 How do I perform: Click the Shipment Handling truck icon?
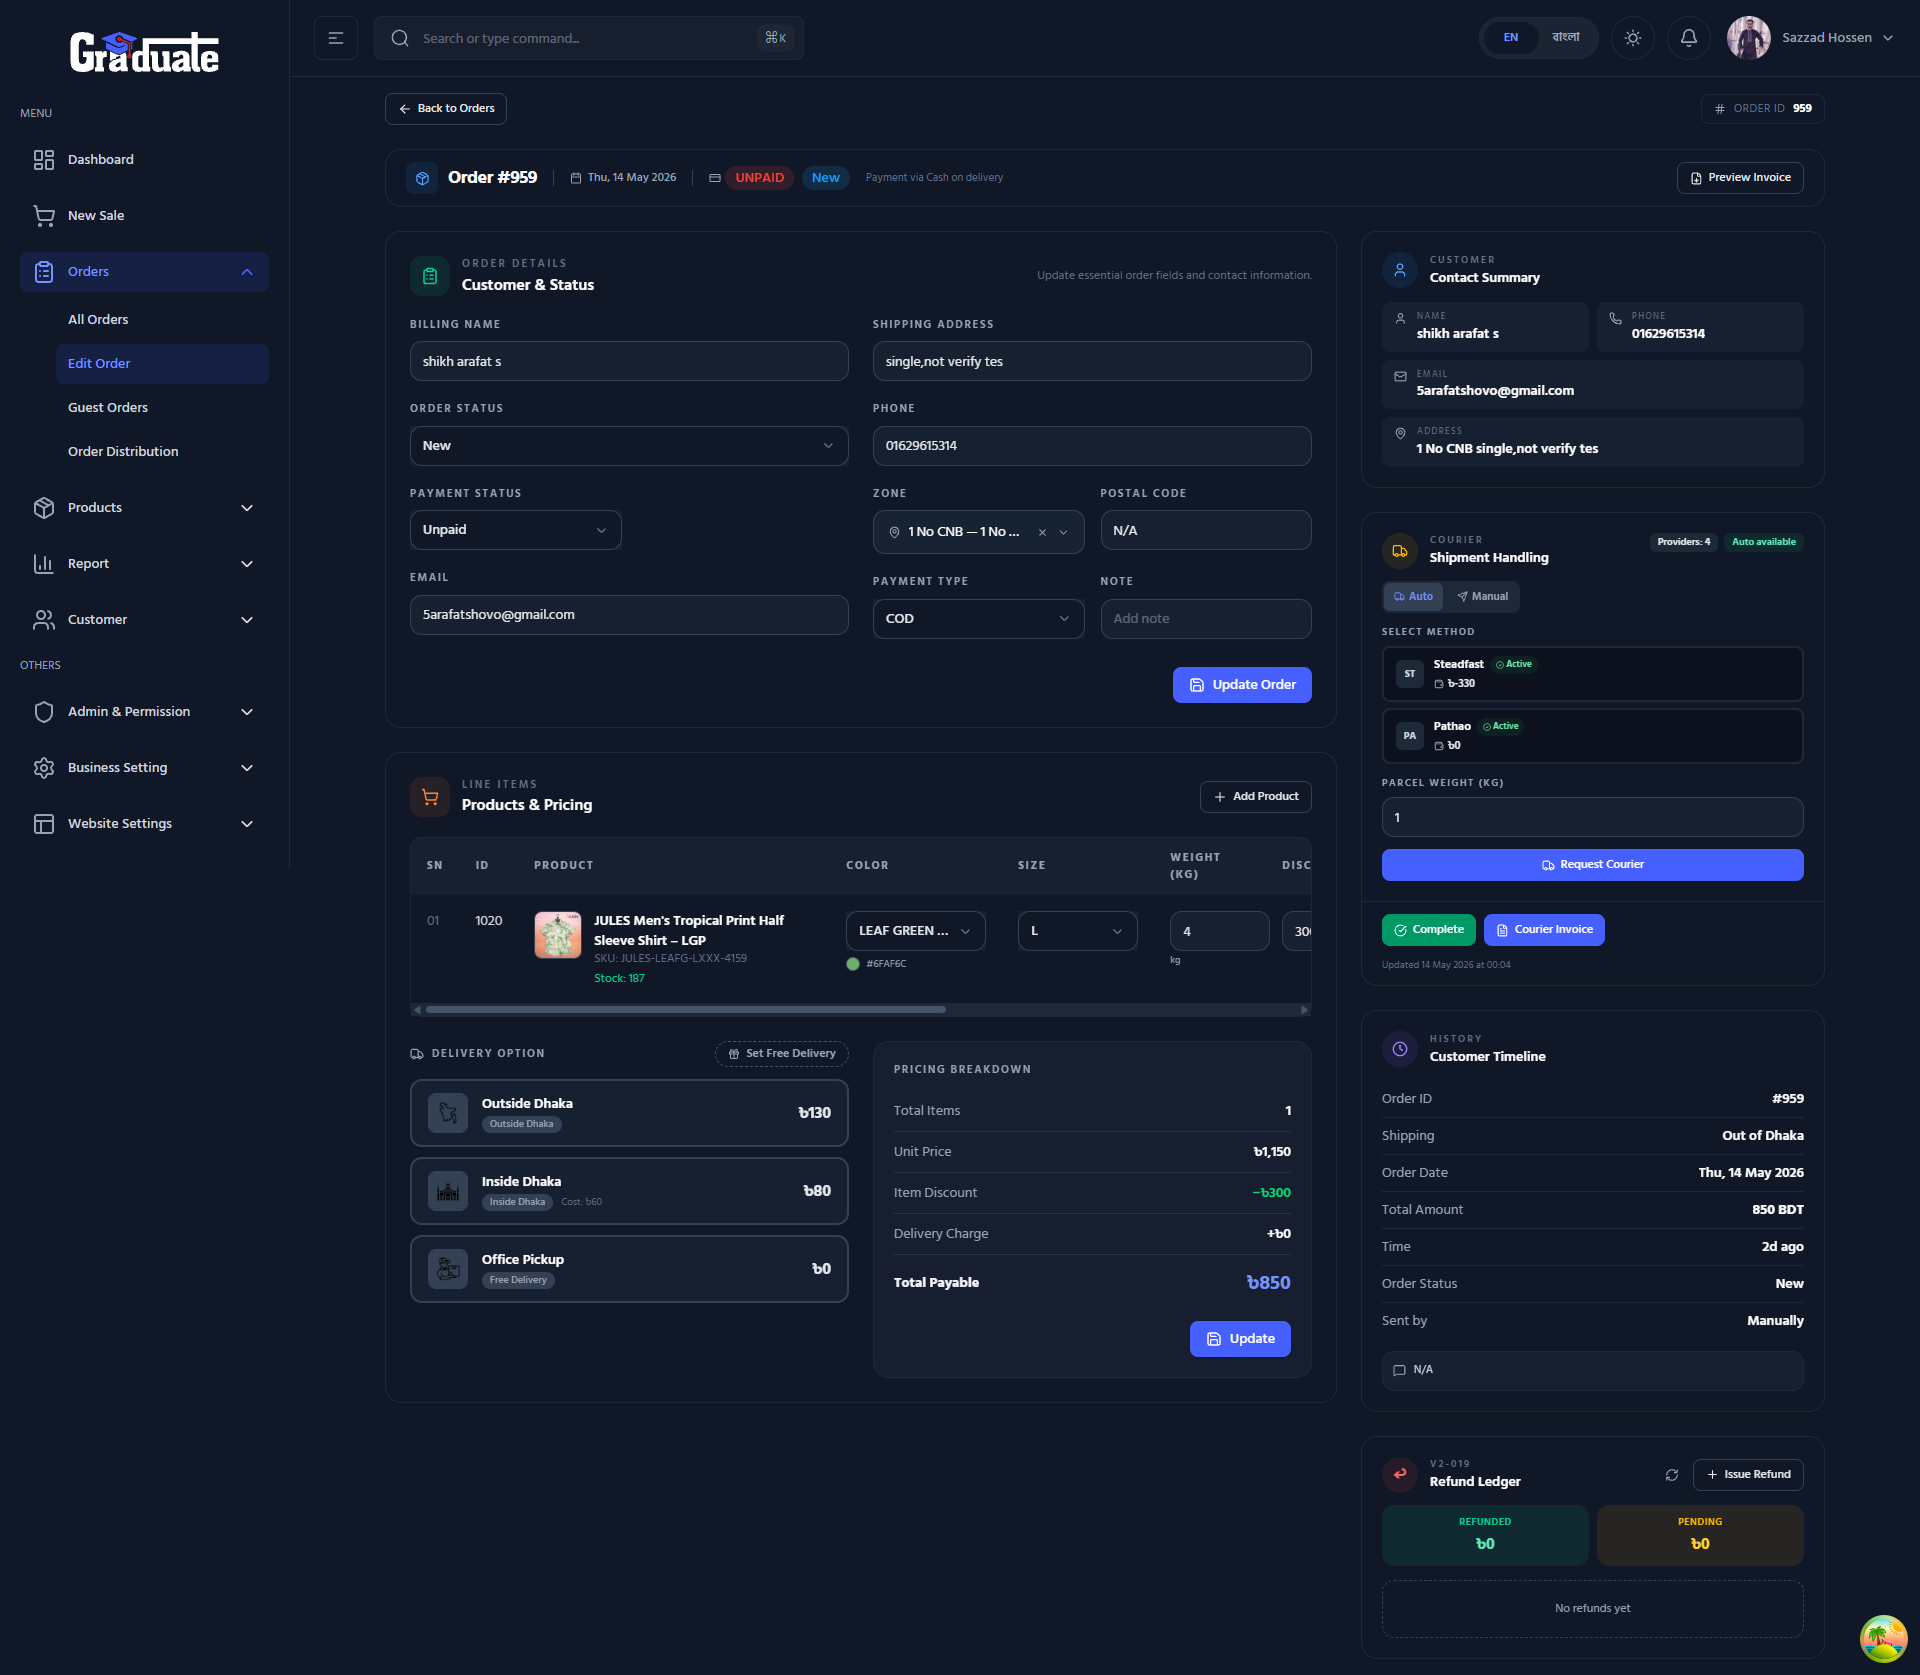coord(1399,550)
